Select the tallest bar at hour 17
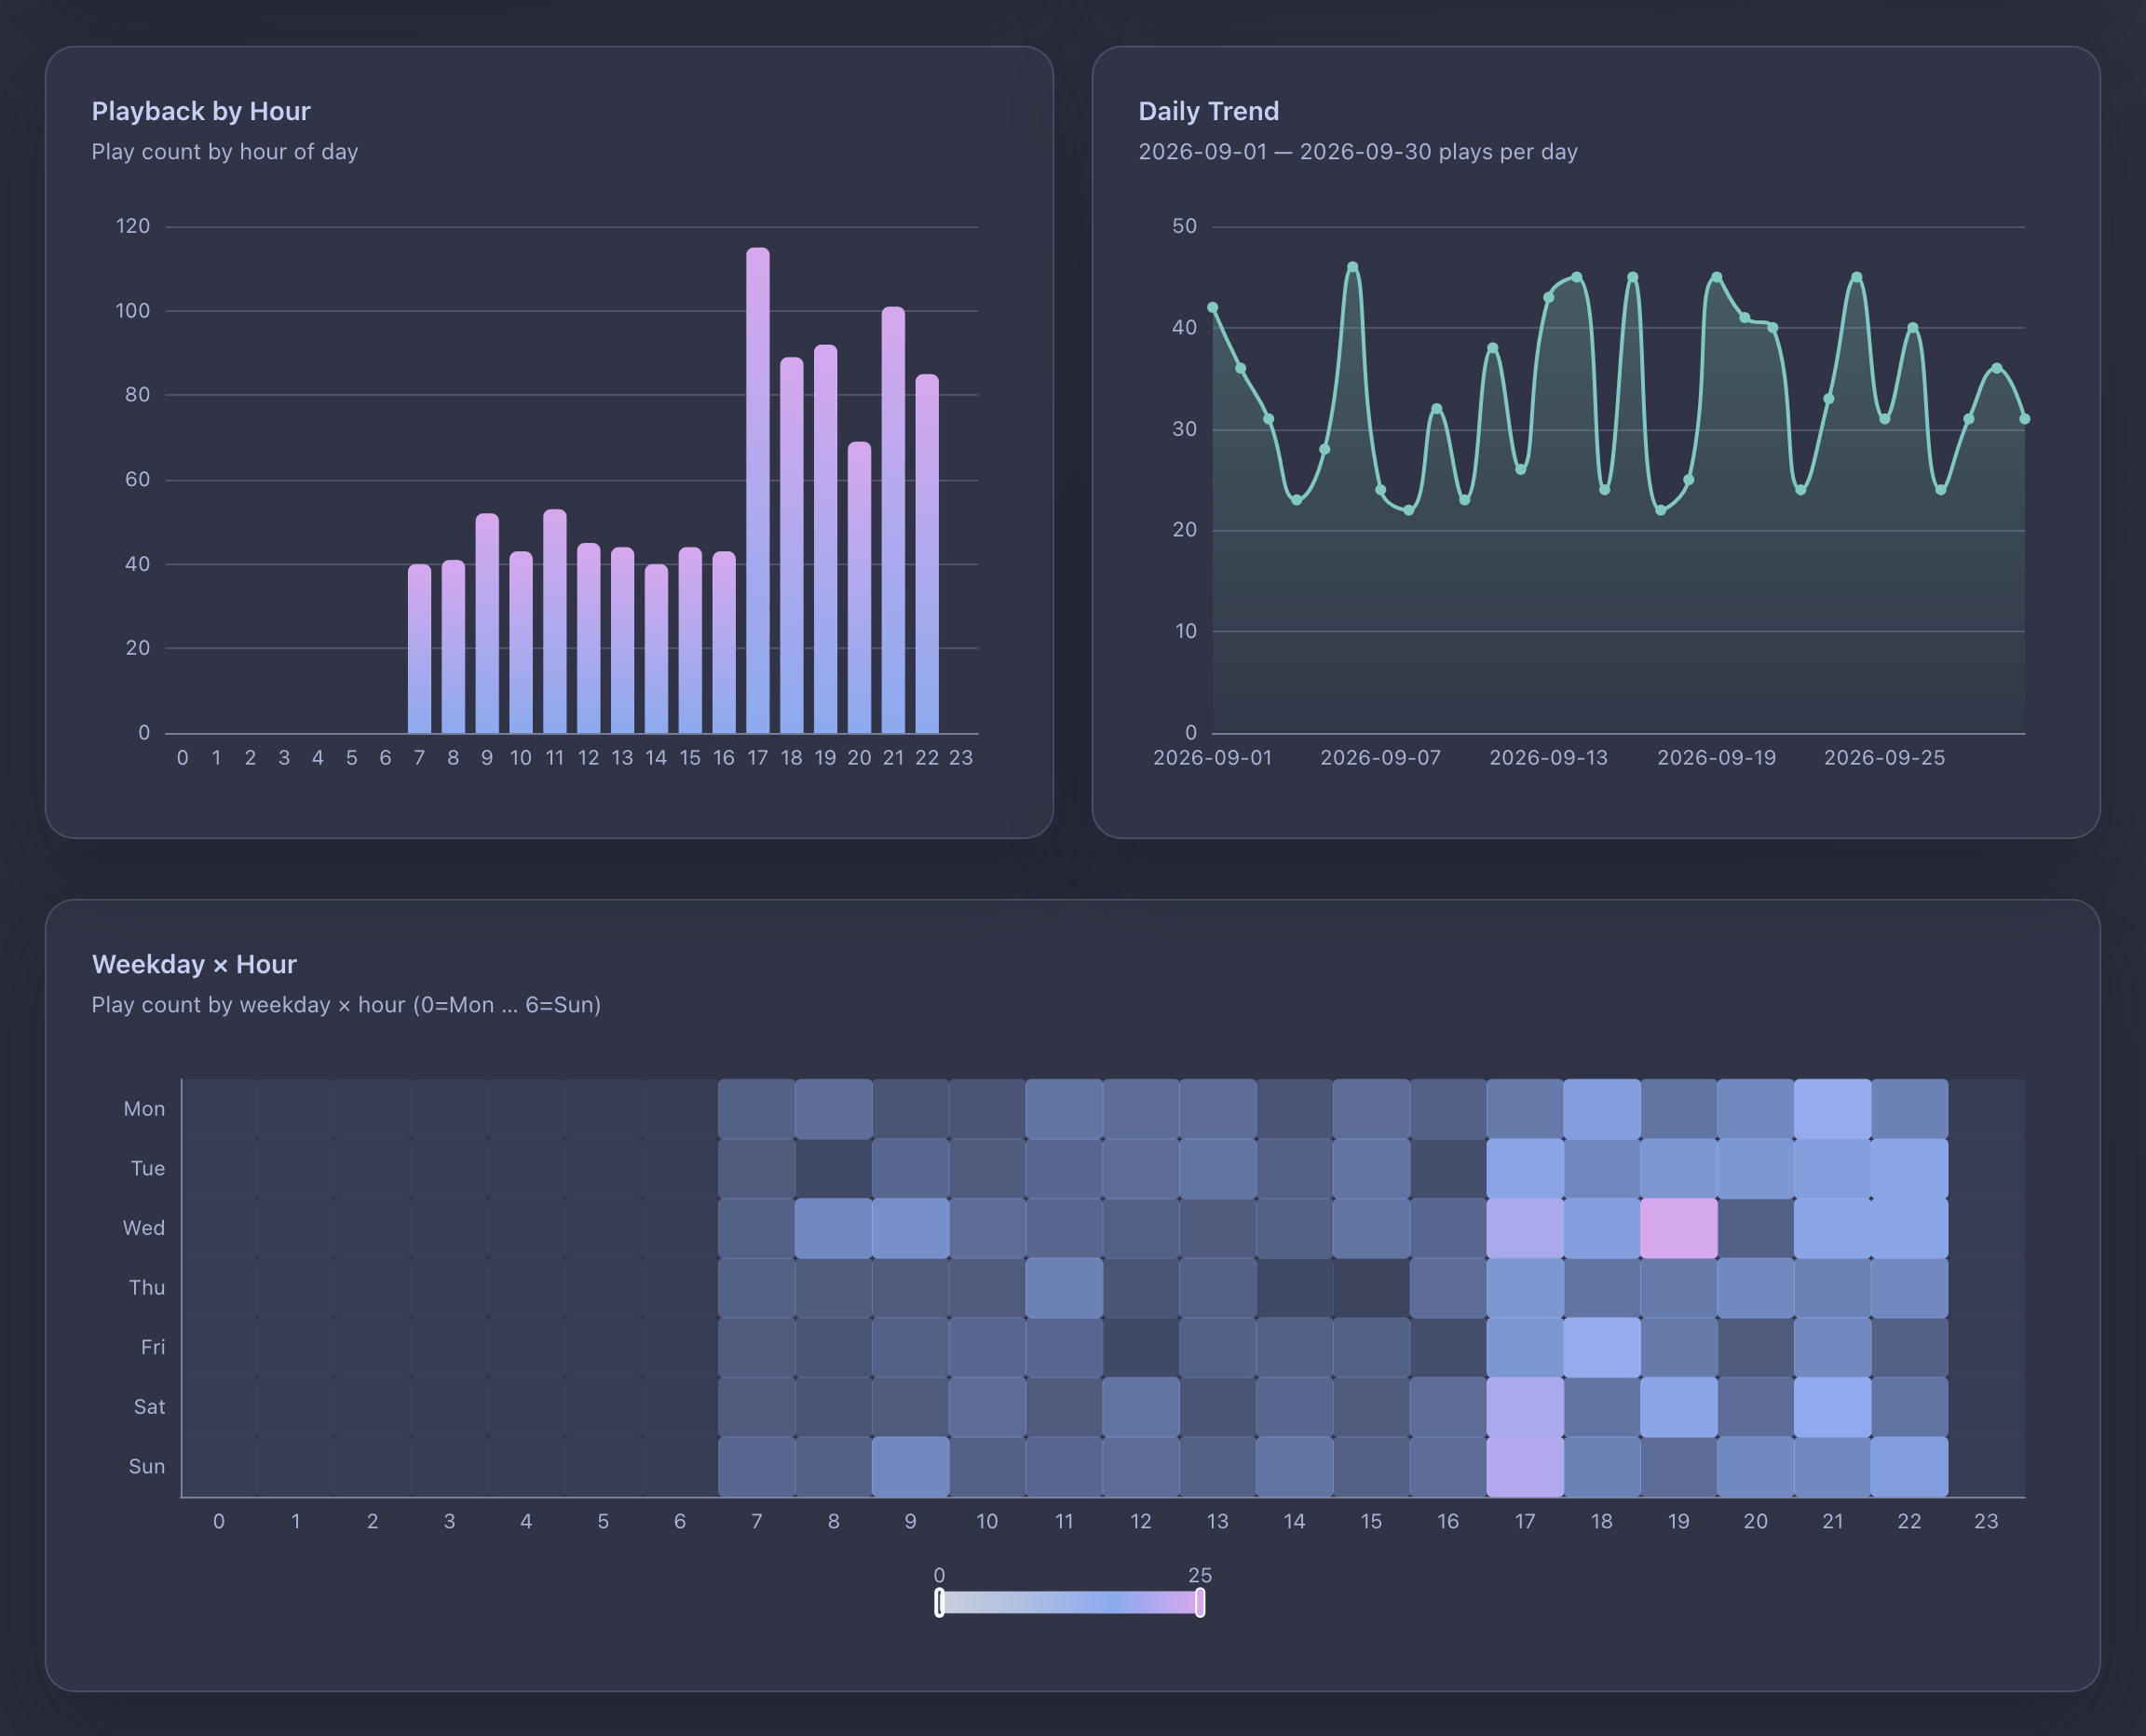The height and width of the screenshot is (1736, 2146). [x=758, y=490]
